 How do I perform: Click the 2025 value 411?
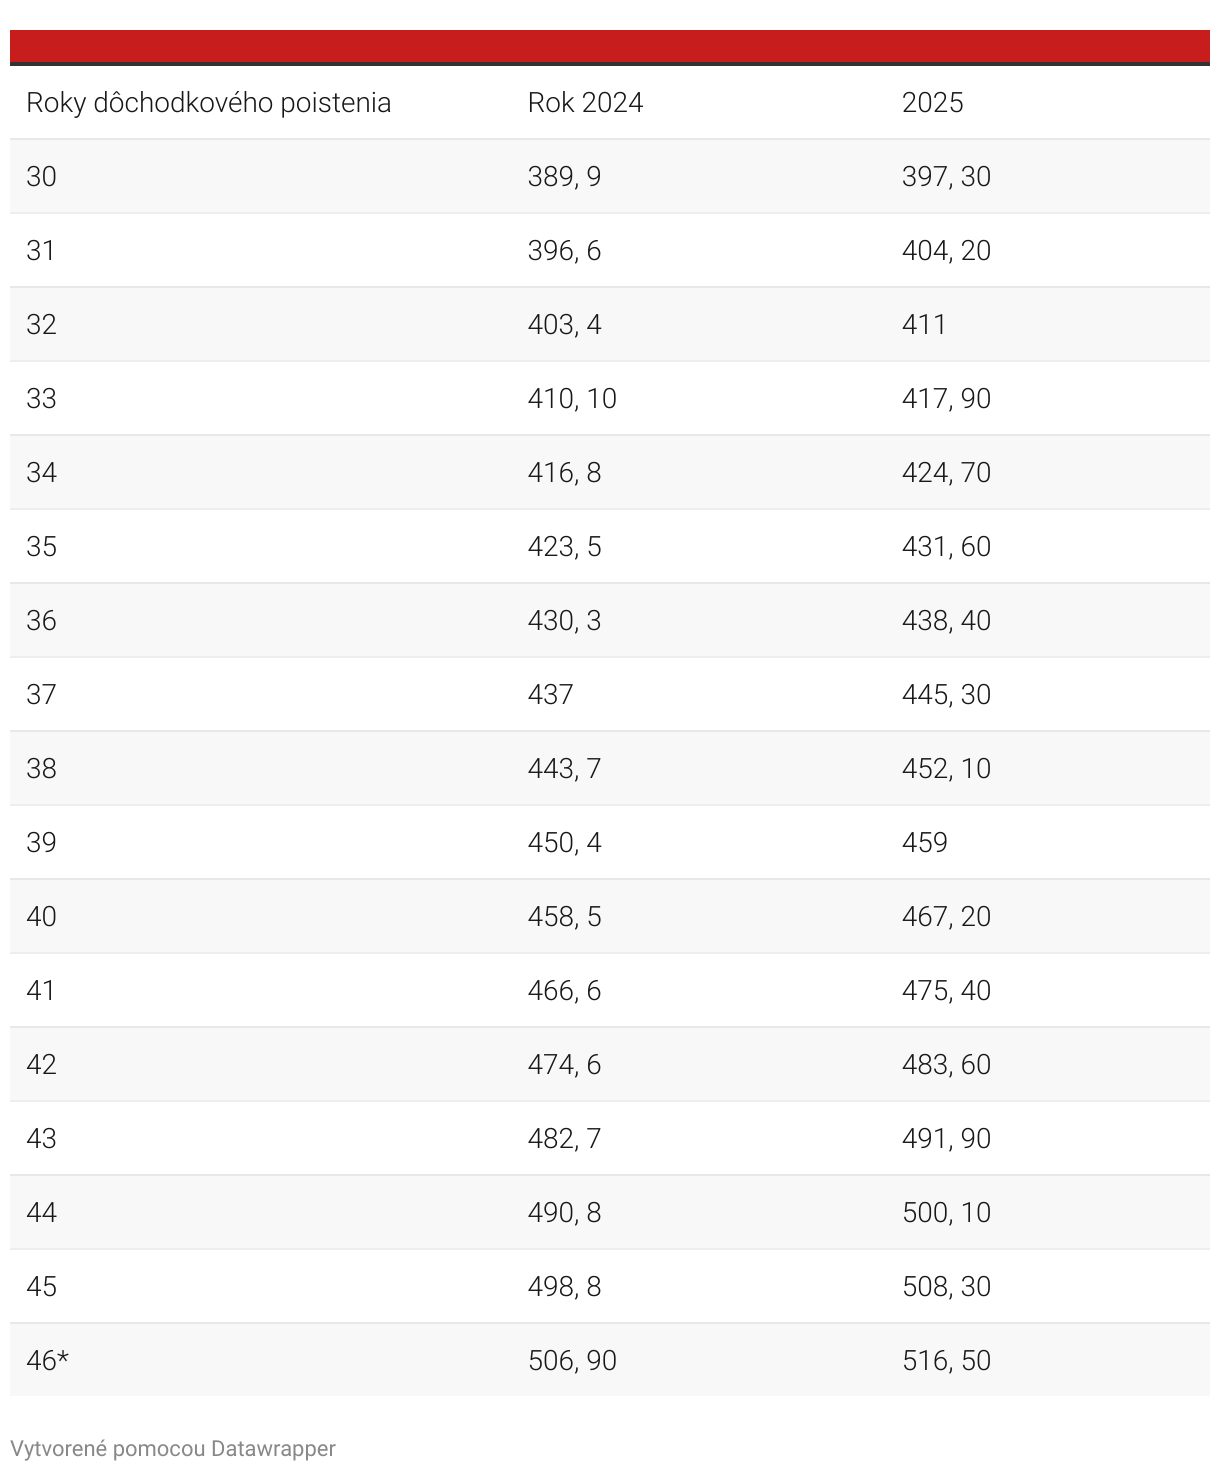point(923,325)
